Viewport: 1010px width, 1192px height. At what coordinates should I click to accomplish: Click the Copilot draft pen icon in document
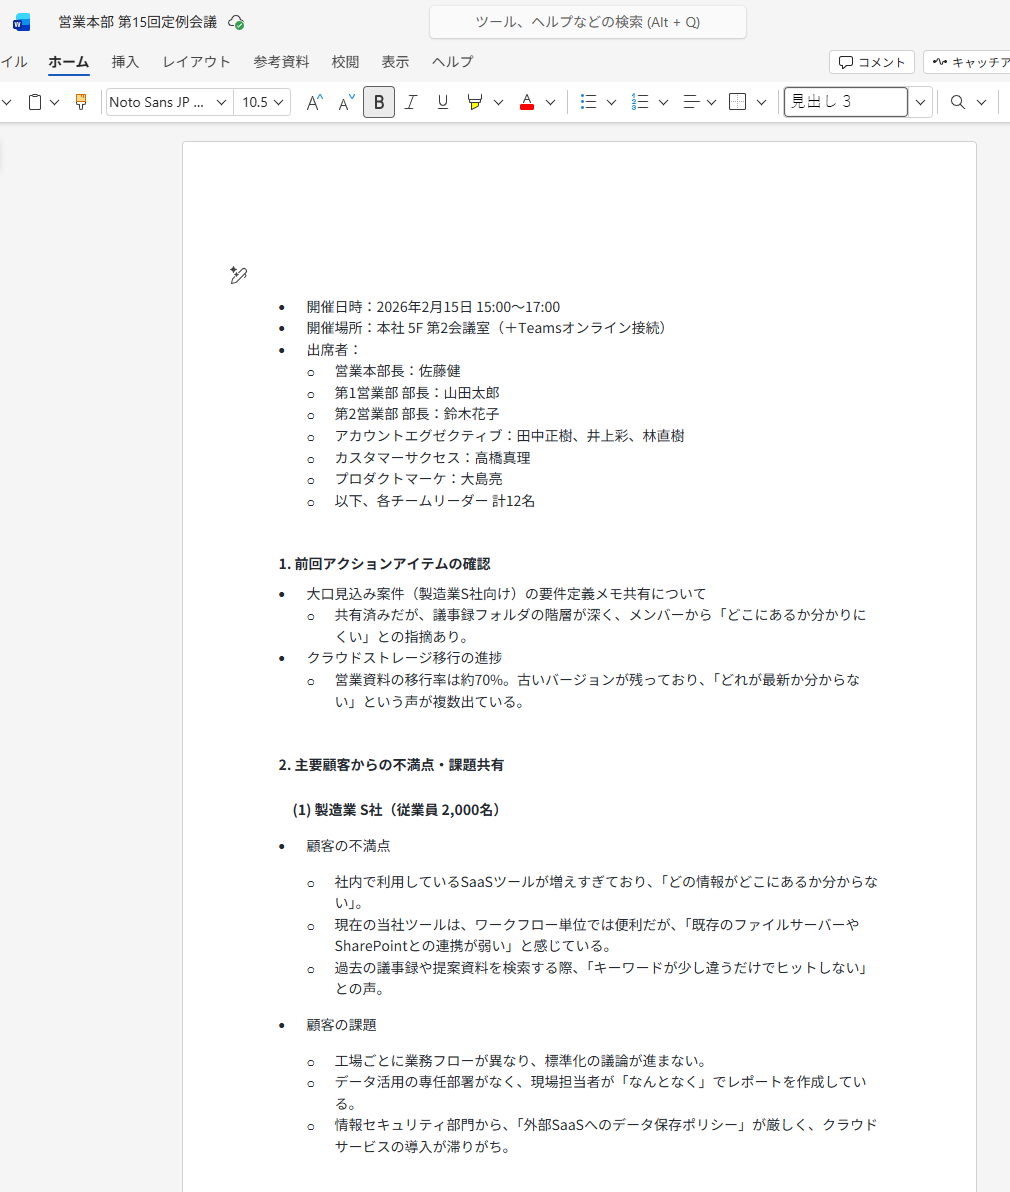(237, 275)
